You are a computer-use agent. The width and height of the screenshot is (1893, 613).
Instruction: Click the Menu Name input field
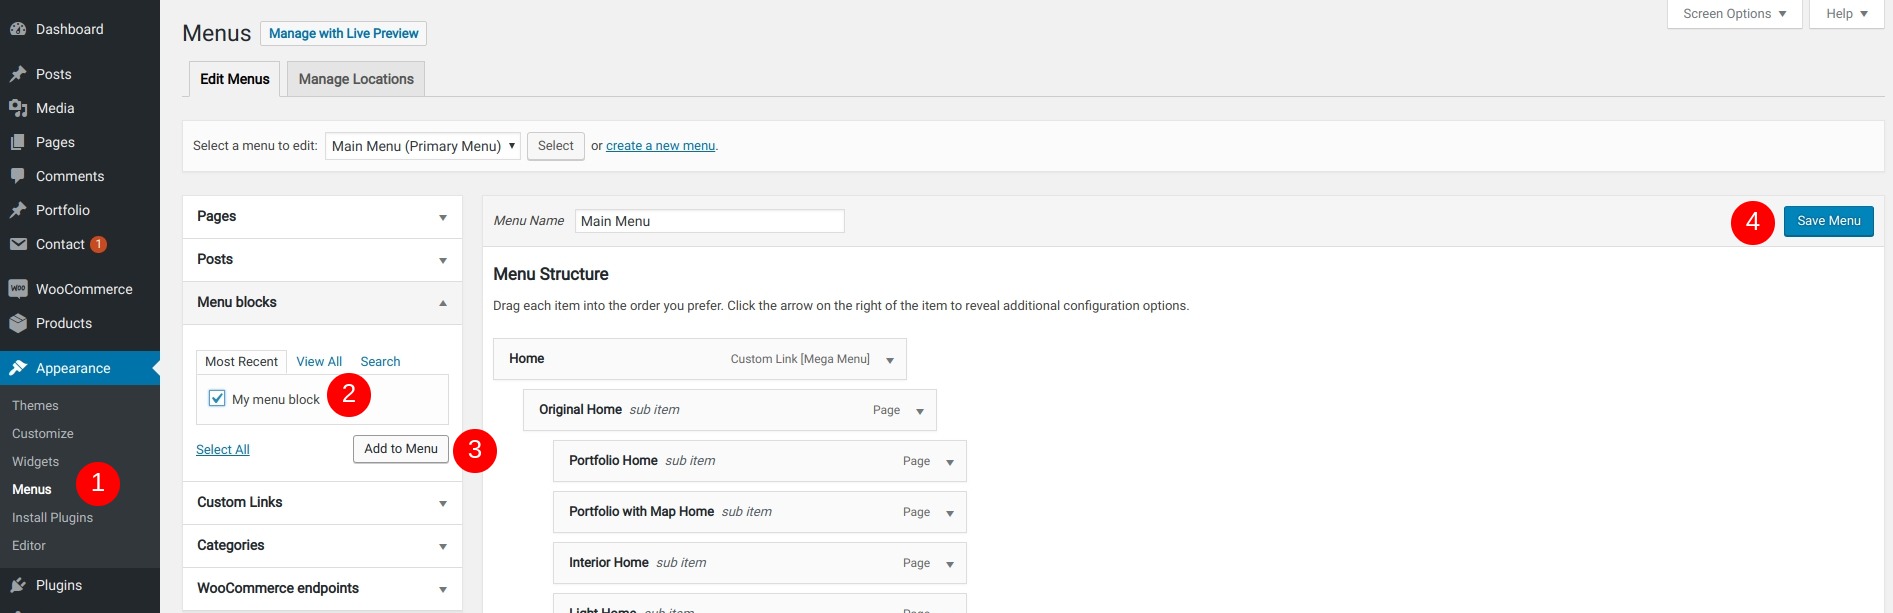point(710,221)
